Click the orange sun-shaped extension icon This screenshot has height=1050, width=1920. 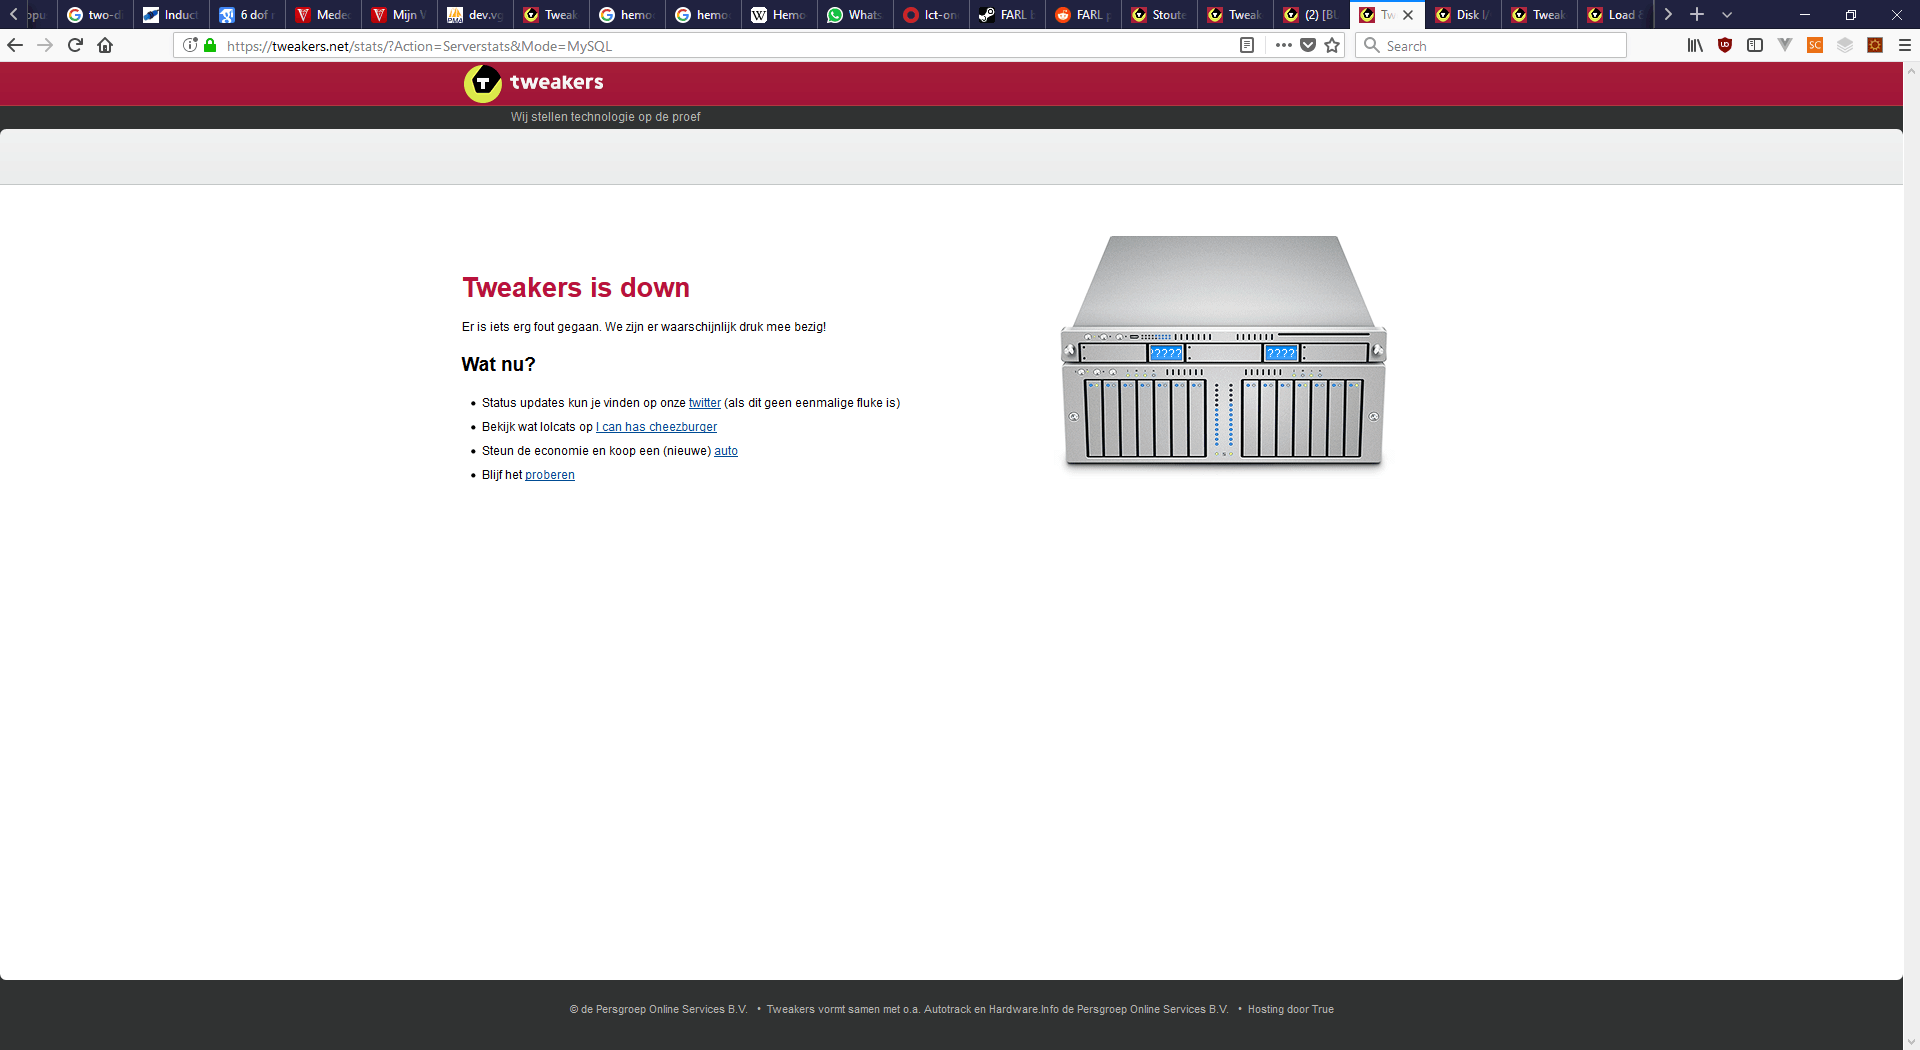point(1875,45)
